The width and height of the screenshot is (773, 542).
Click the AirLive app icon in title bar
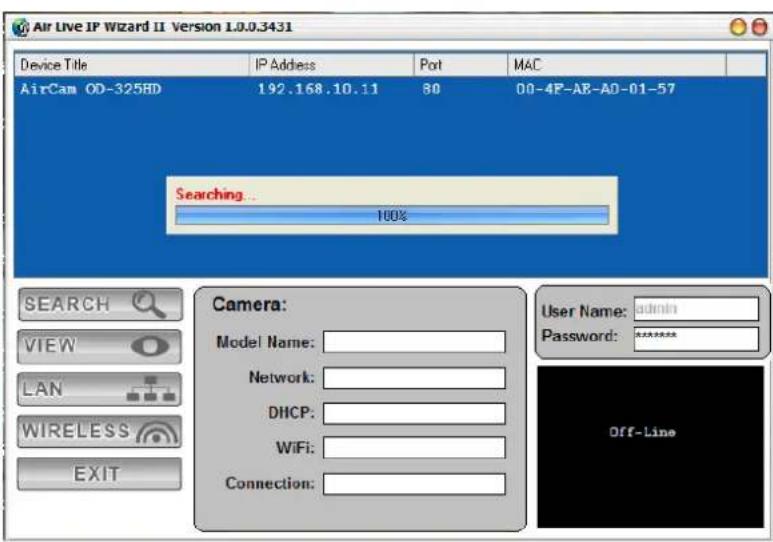[x=21, y=27]
